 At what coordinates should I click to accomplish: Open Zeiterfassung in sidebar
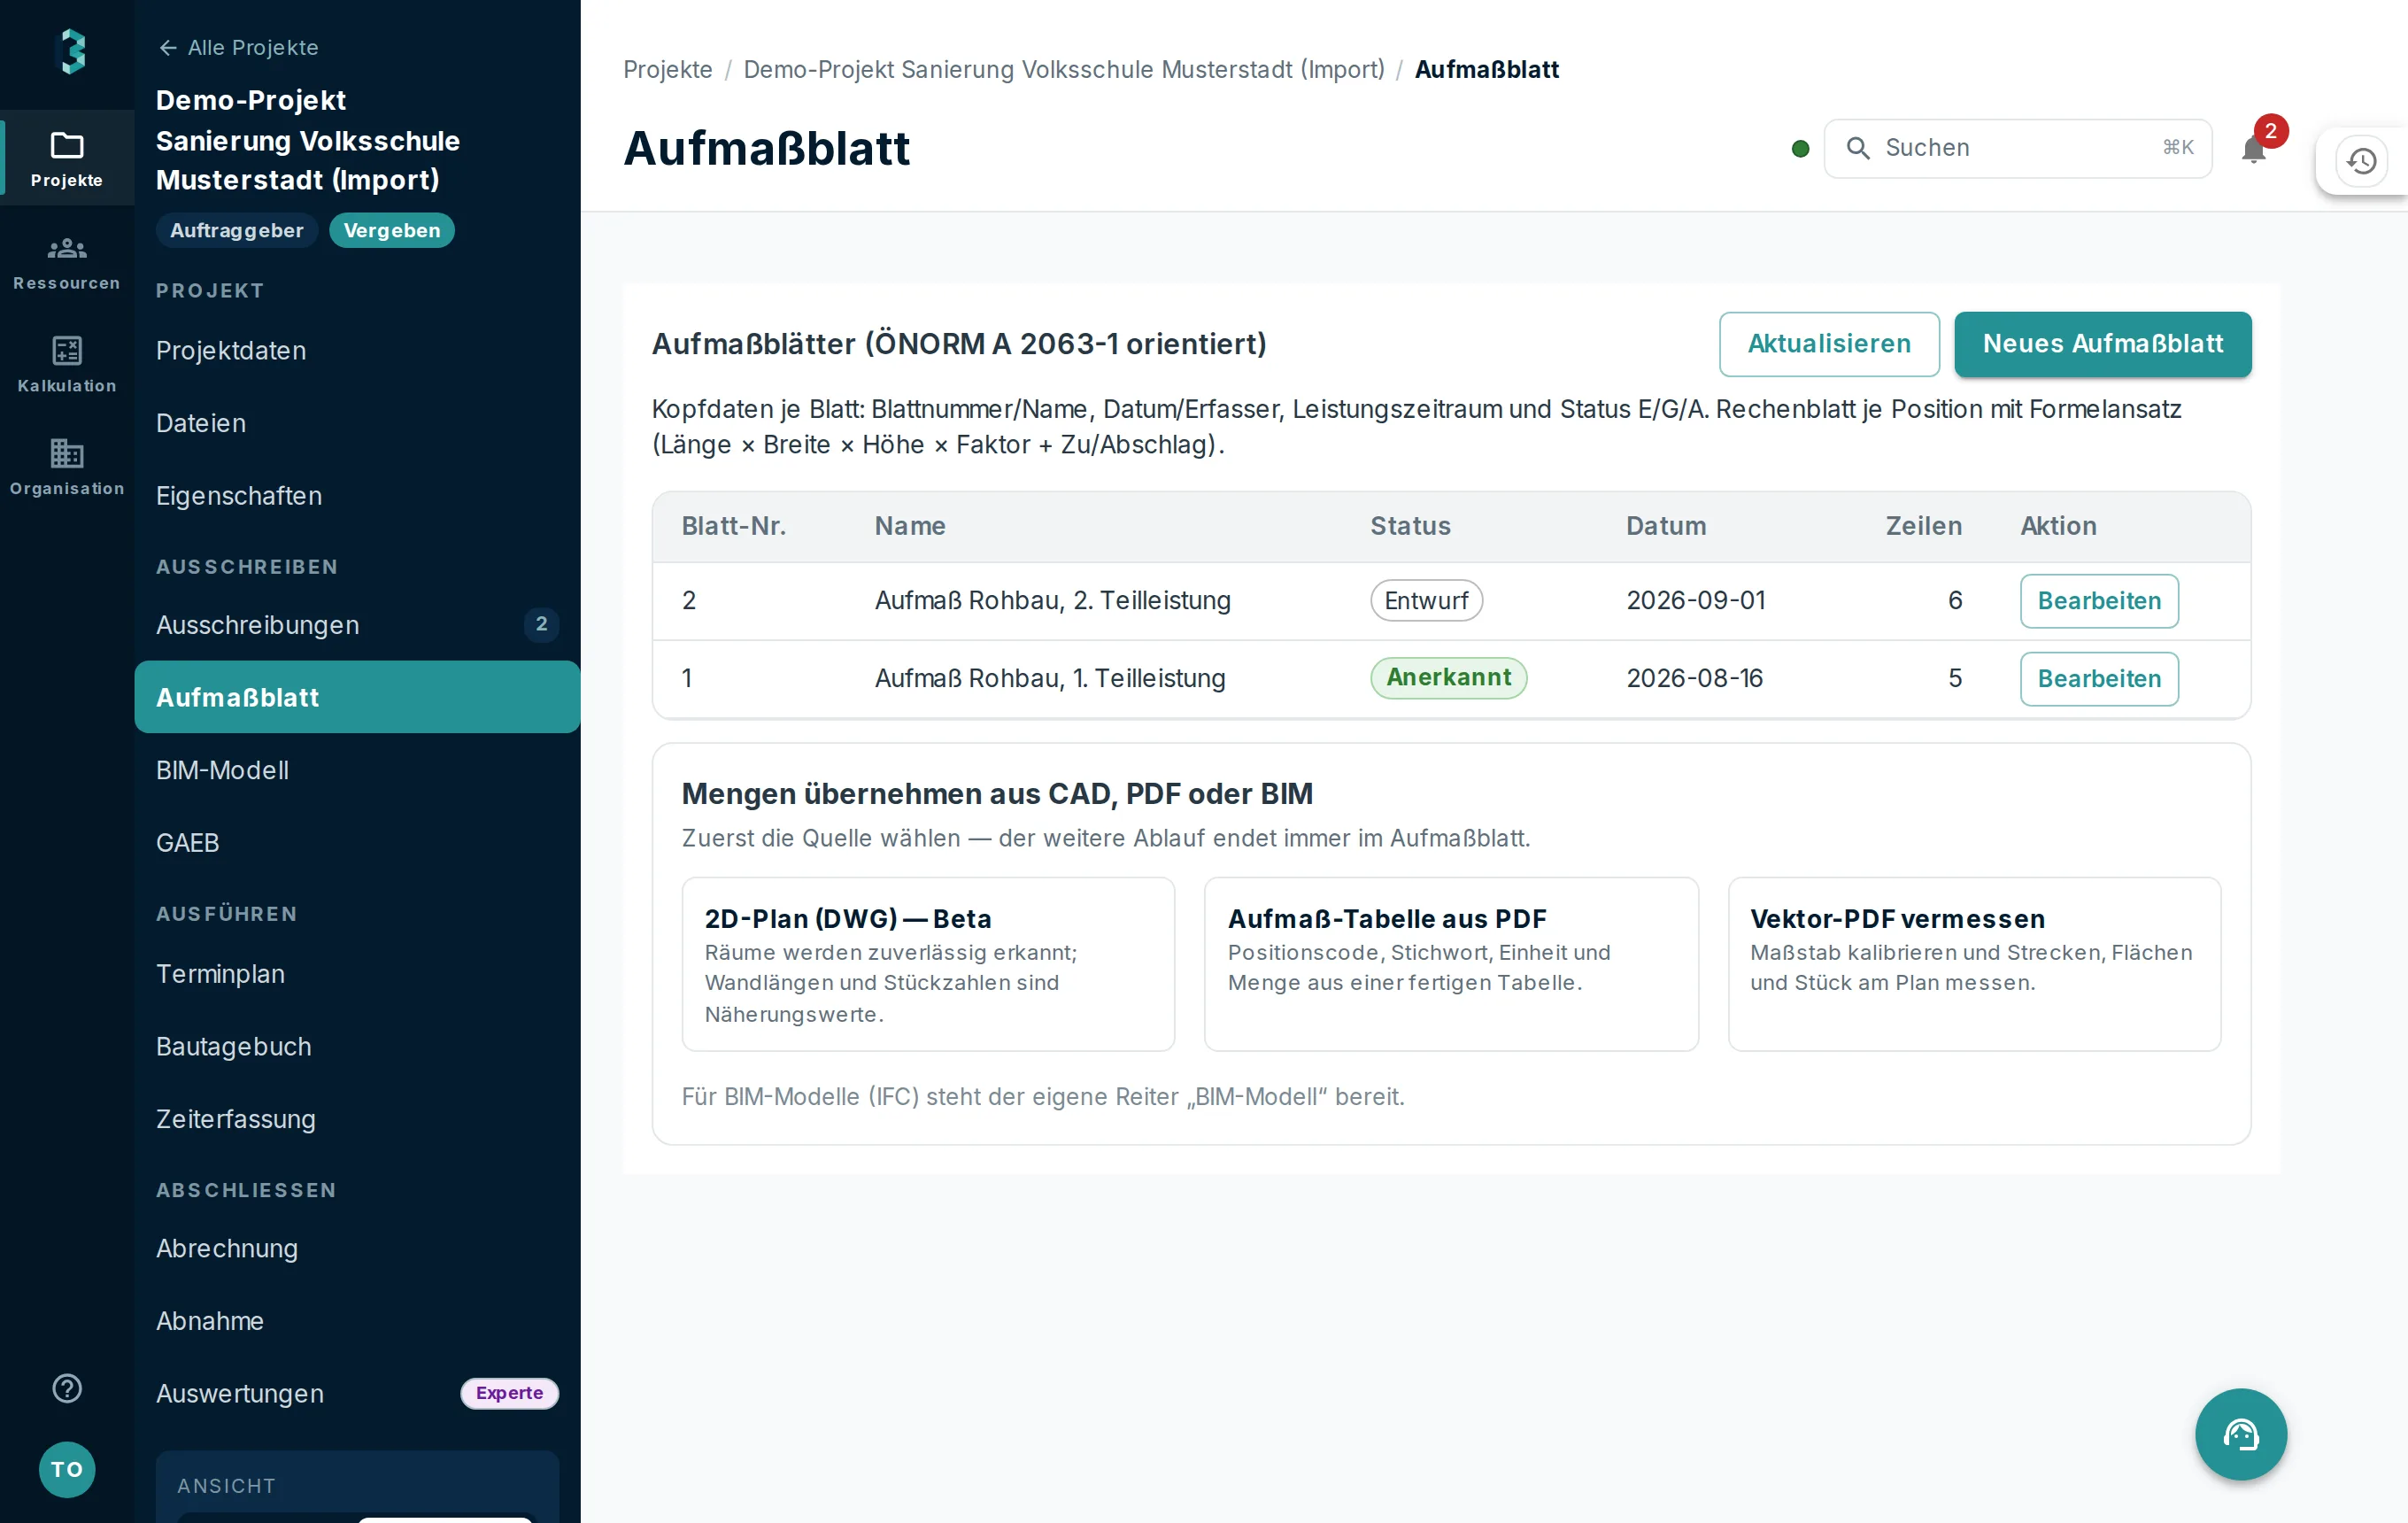point(357,1119)
